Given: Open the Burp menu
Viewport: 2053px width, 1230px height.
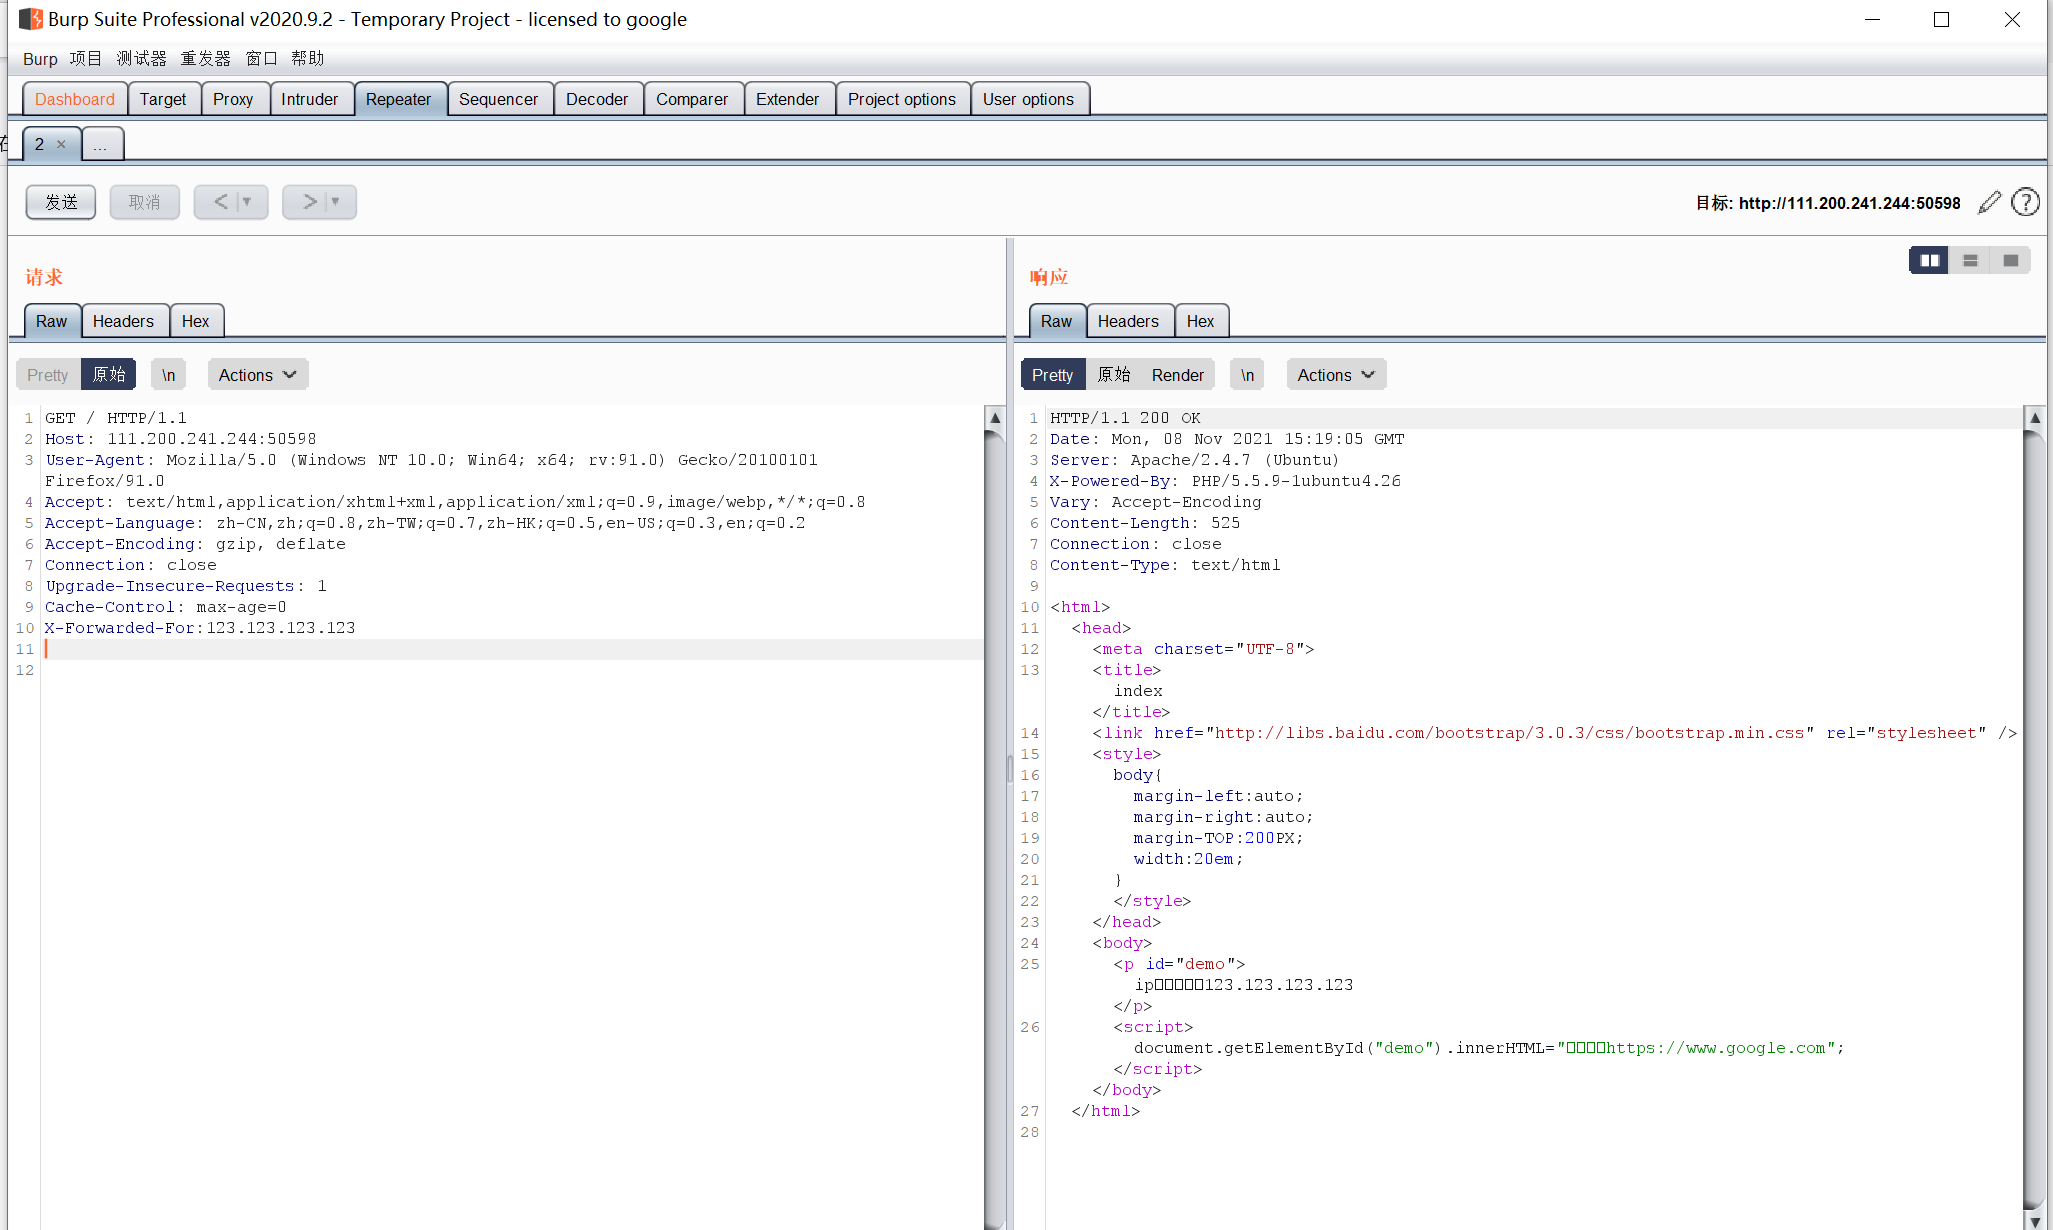Looking at the screenshot, I should [x=40, y=59].
